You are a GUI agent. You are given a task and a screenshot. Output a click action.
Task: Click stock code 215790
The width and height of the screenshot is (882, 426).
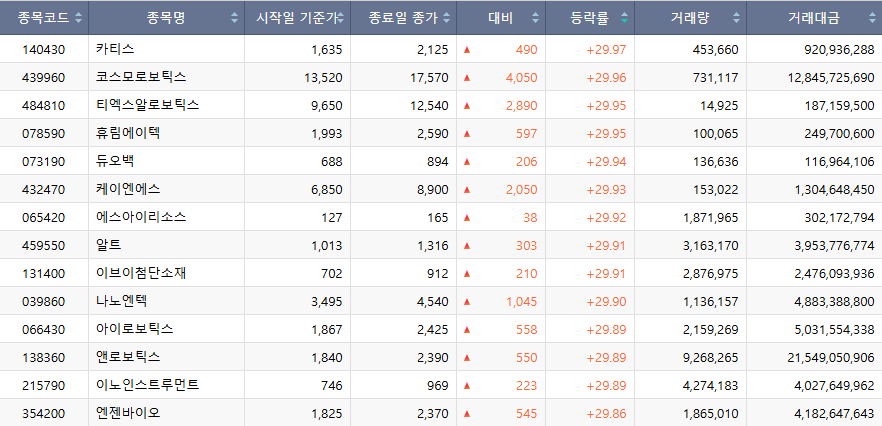tap(44, 386)
